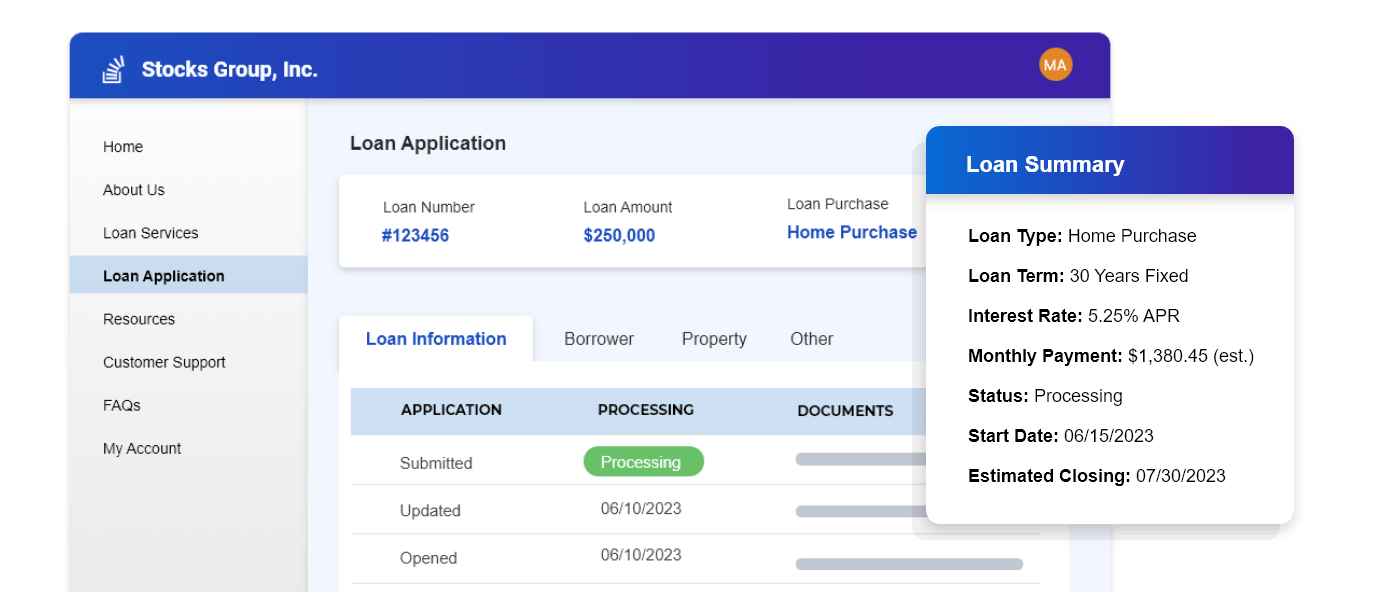The width and height of the screenshot is (1392, 592).
Task: Click the Interest Rate 5.25% APR line
Action: tap(1074, 316)
